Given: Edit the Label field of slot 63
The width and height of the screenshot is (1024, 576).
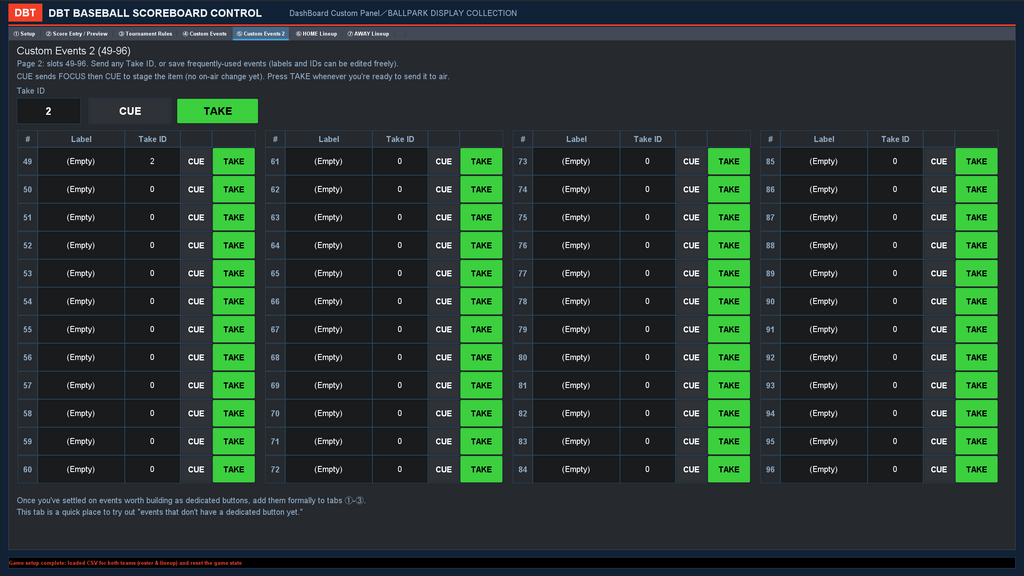Looking at the screenshot, I should tap(328, 217).
